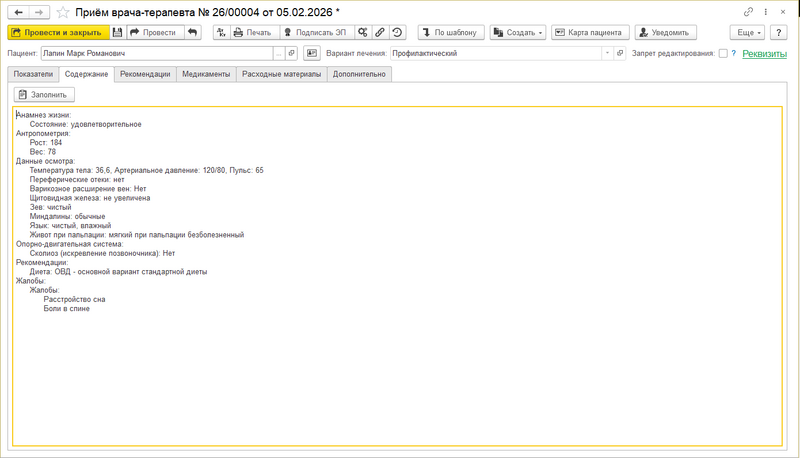Click the debit-credit movements icon
This screenshot has height=458, width=800.
221,32
